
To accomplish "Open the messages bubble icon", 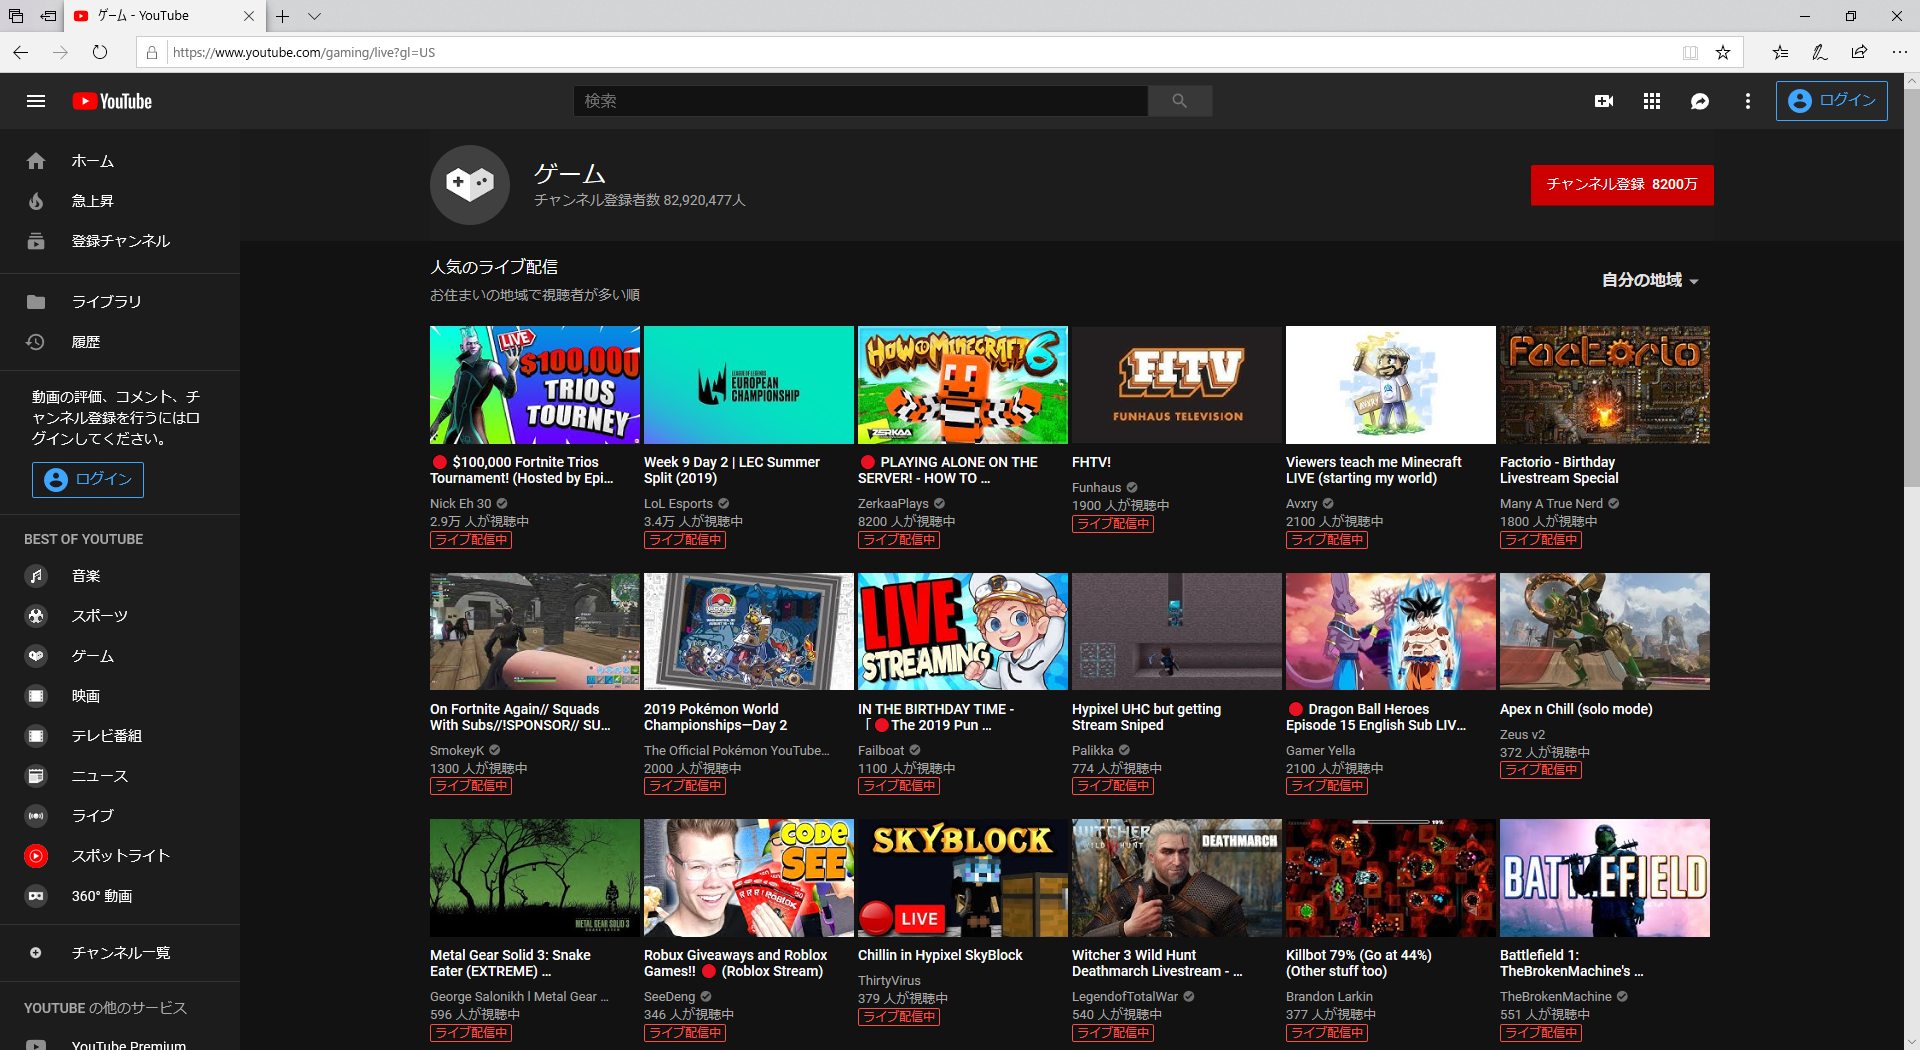I will point(1700,101).
